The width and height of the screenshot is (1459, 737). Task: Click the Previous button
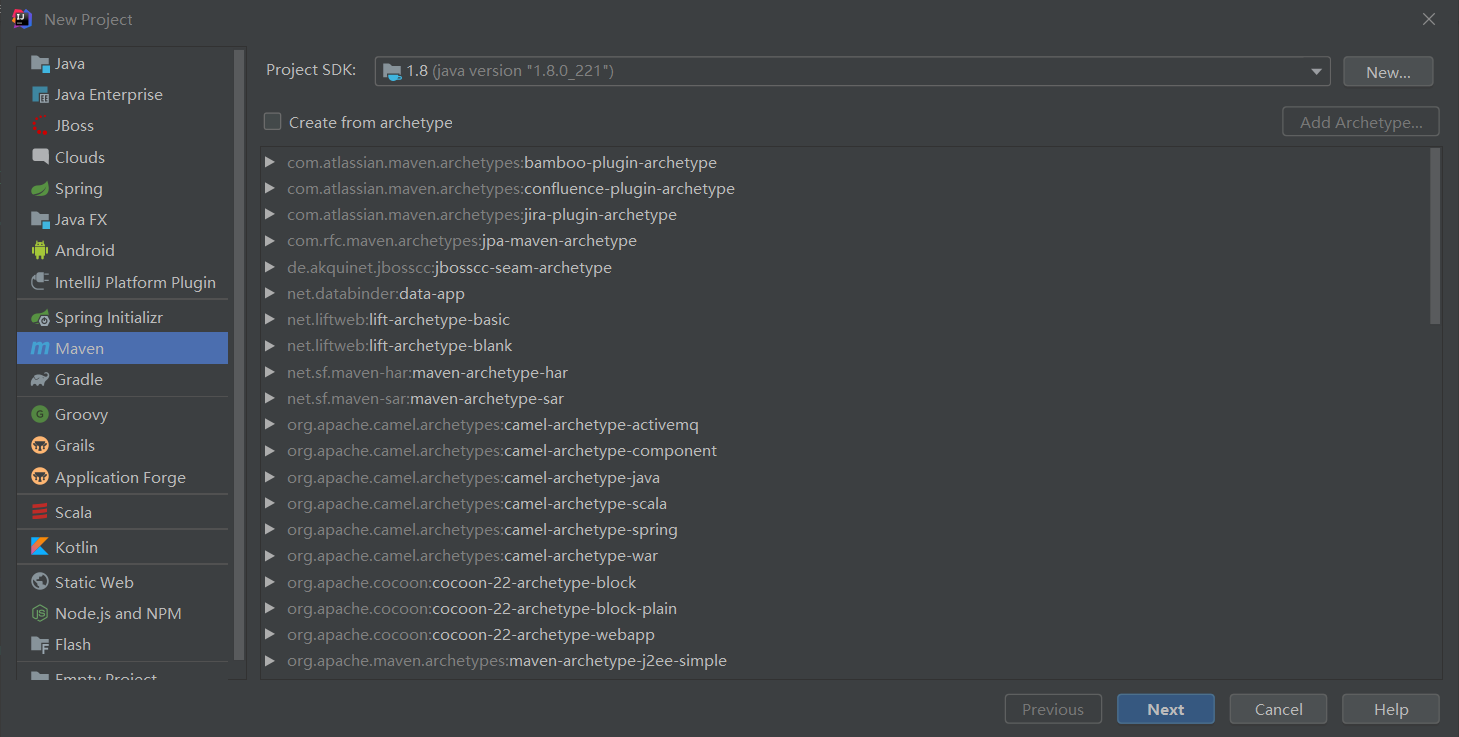(x=1053, y=709)
